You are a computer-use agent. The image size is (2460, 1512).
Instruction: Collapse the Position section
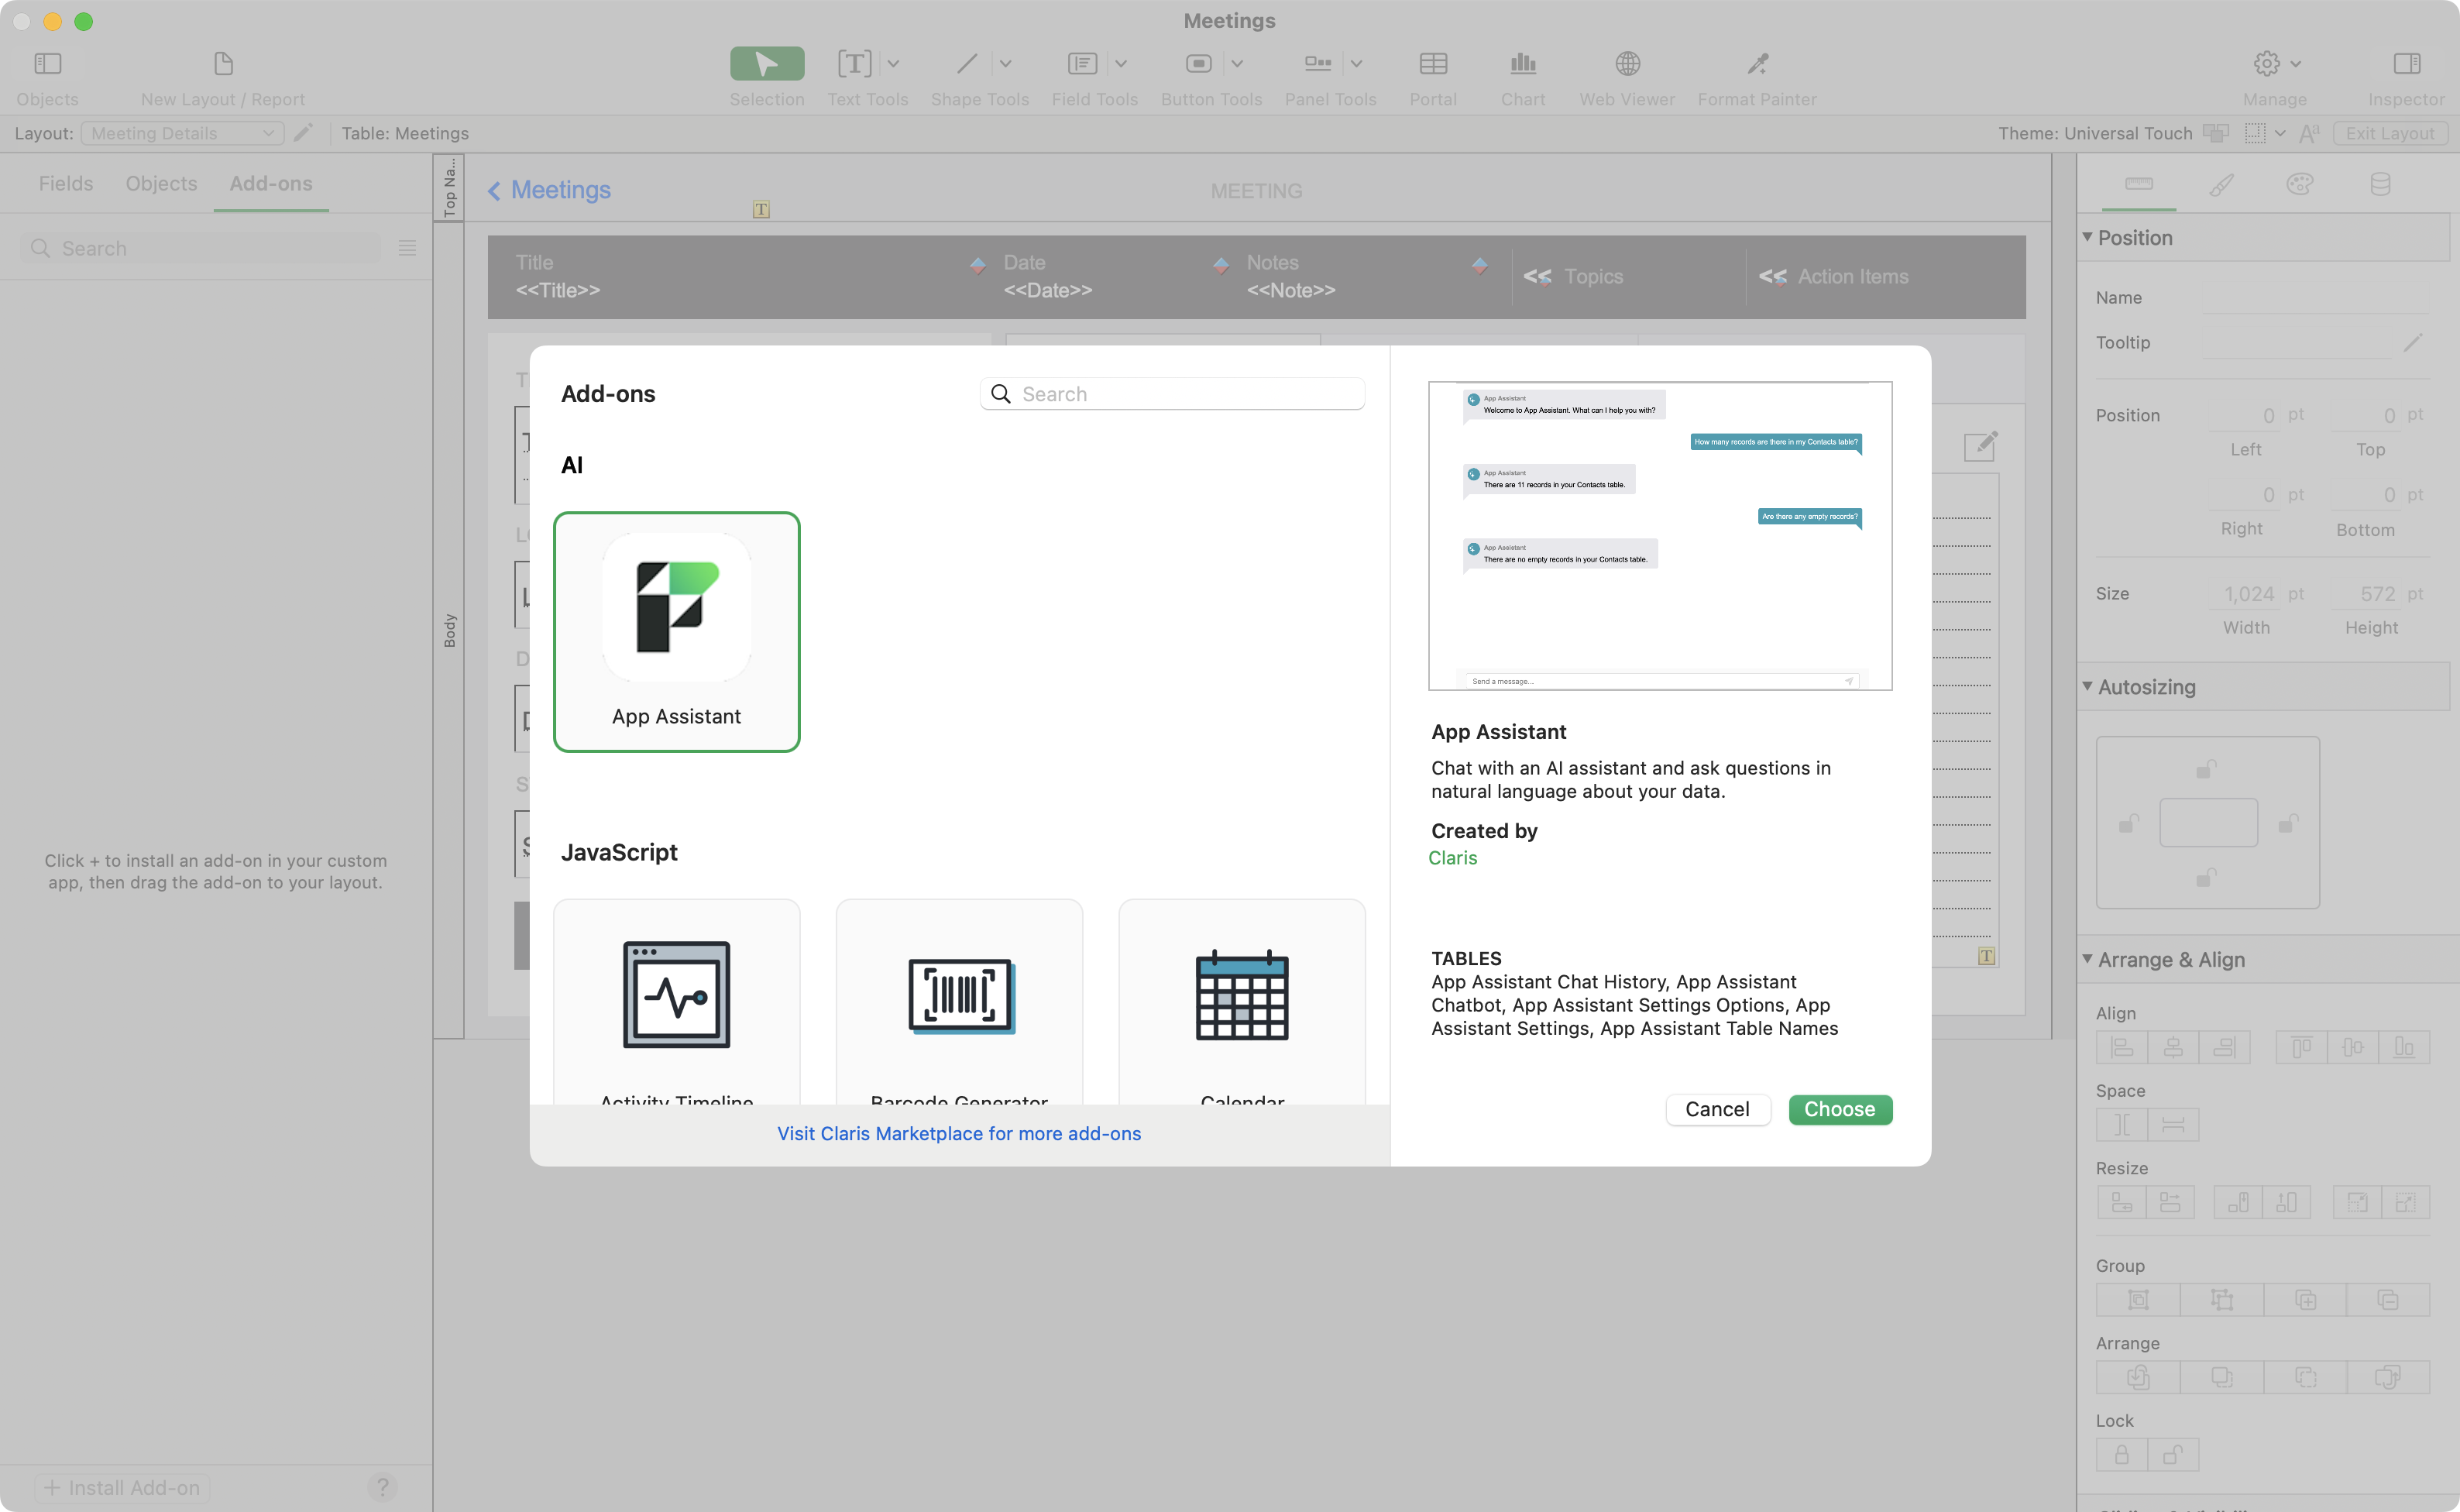(2088, 237)
